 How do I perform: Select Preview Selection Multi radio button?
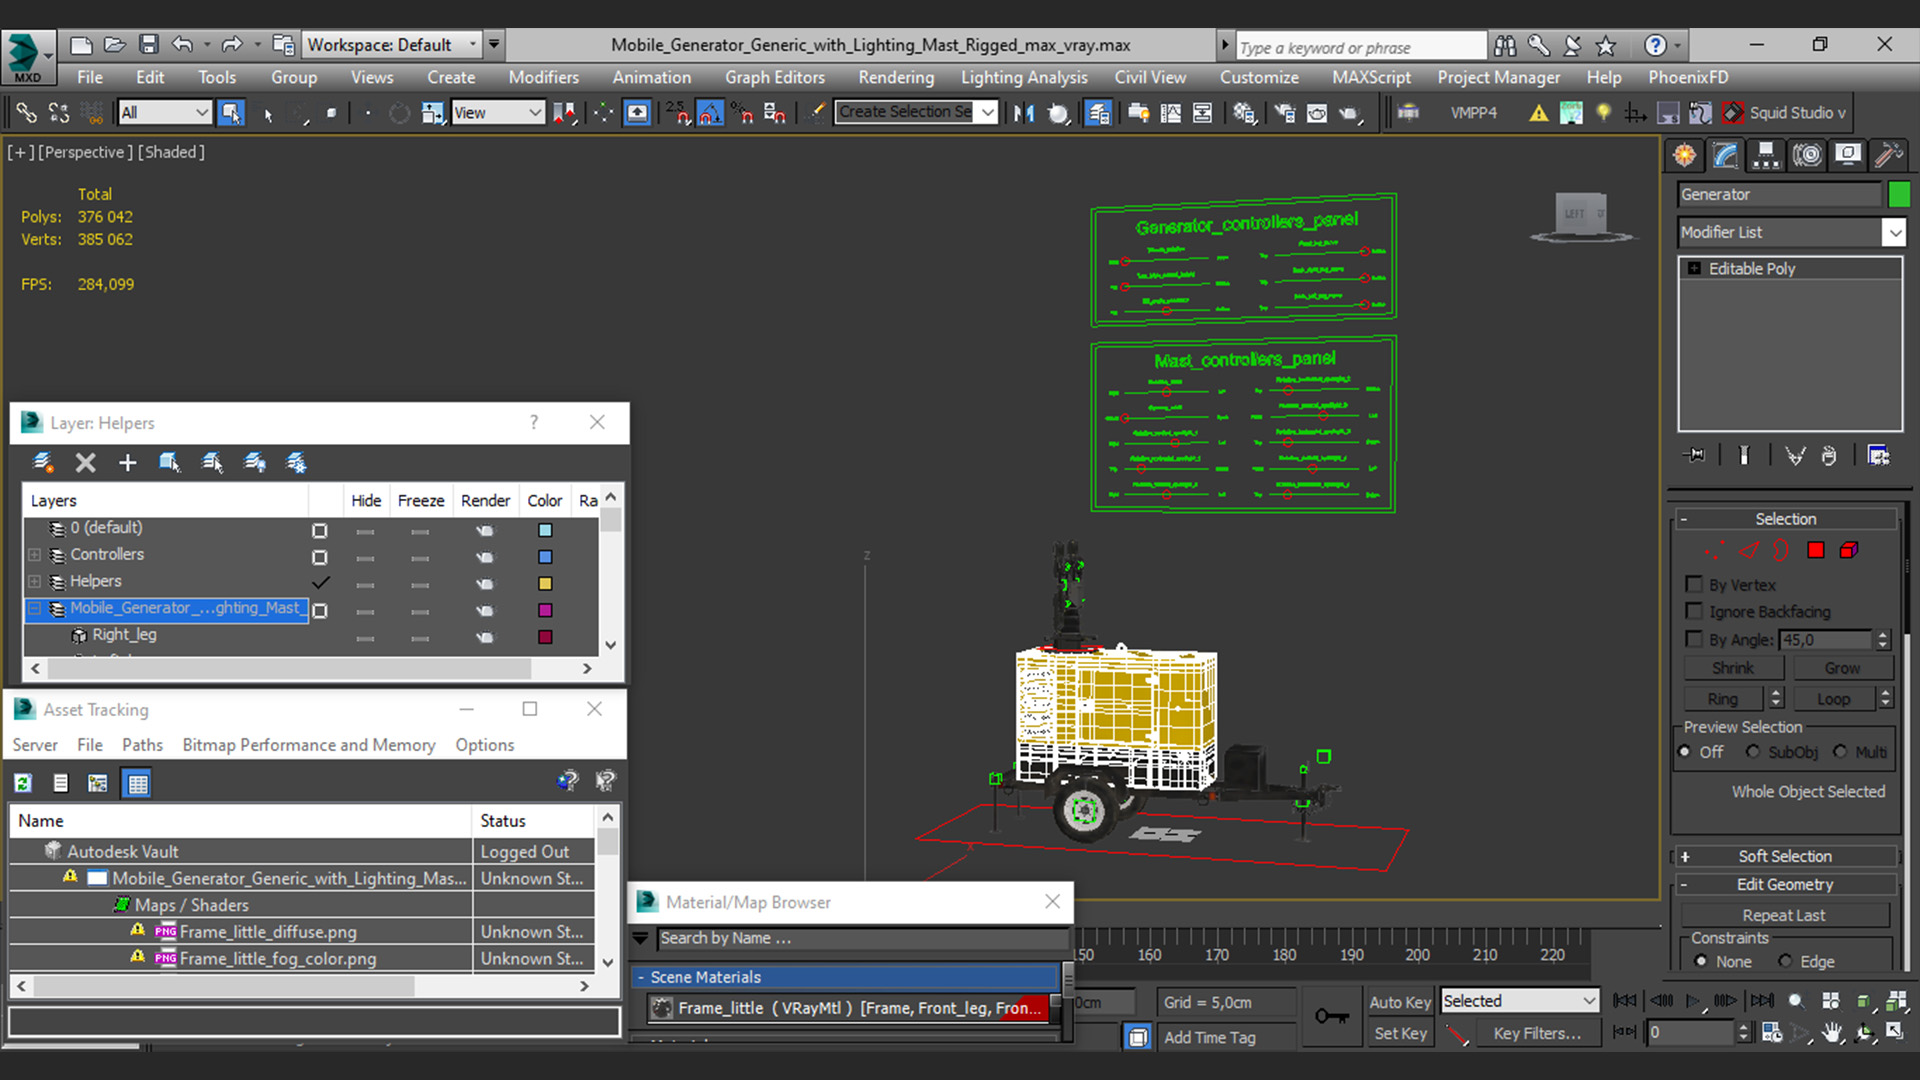click(x=1840, y=752)
